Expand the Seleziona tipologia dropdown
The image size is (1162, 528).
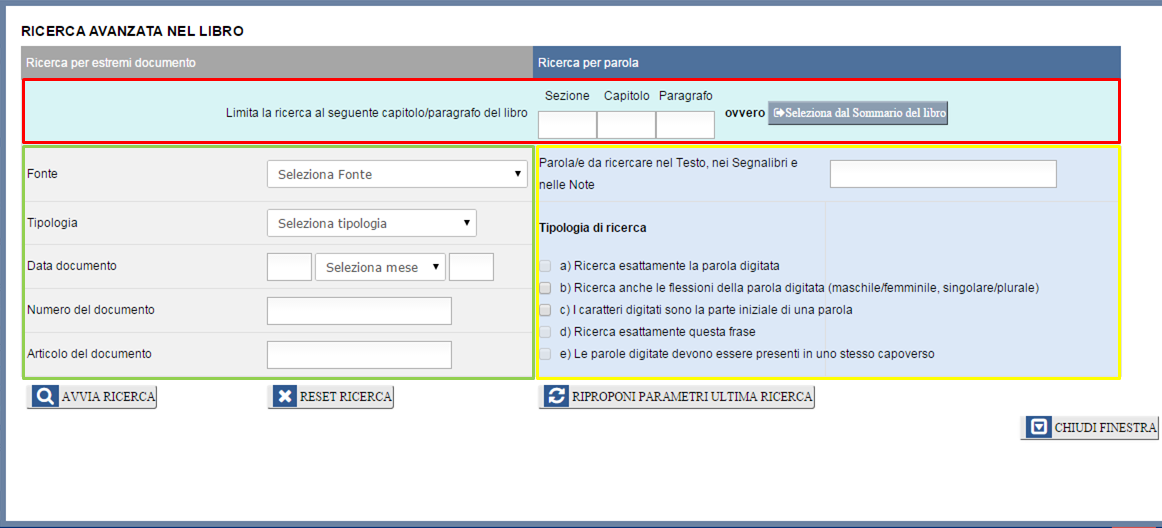click(371, 223)
